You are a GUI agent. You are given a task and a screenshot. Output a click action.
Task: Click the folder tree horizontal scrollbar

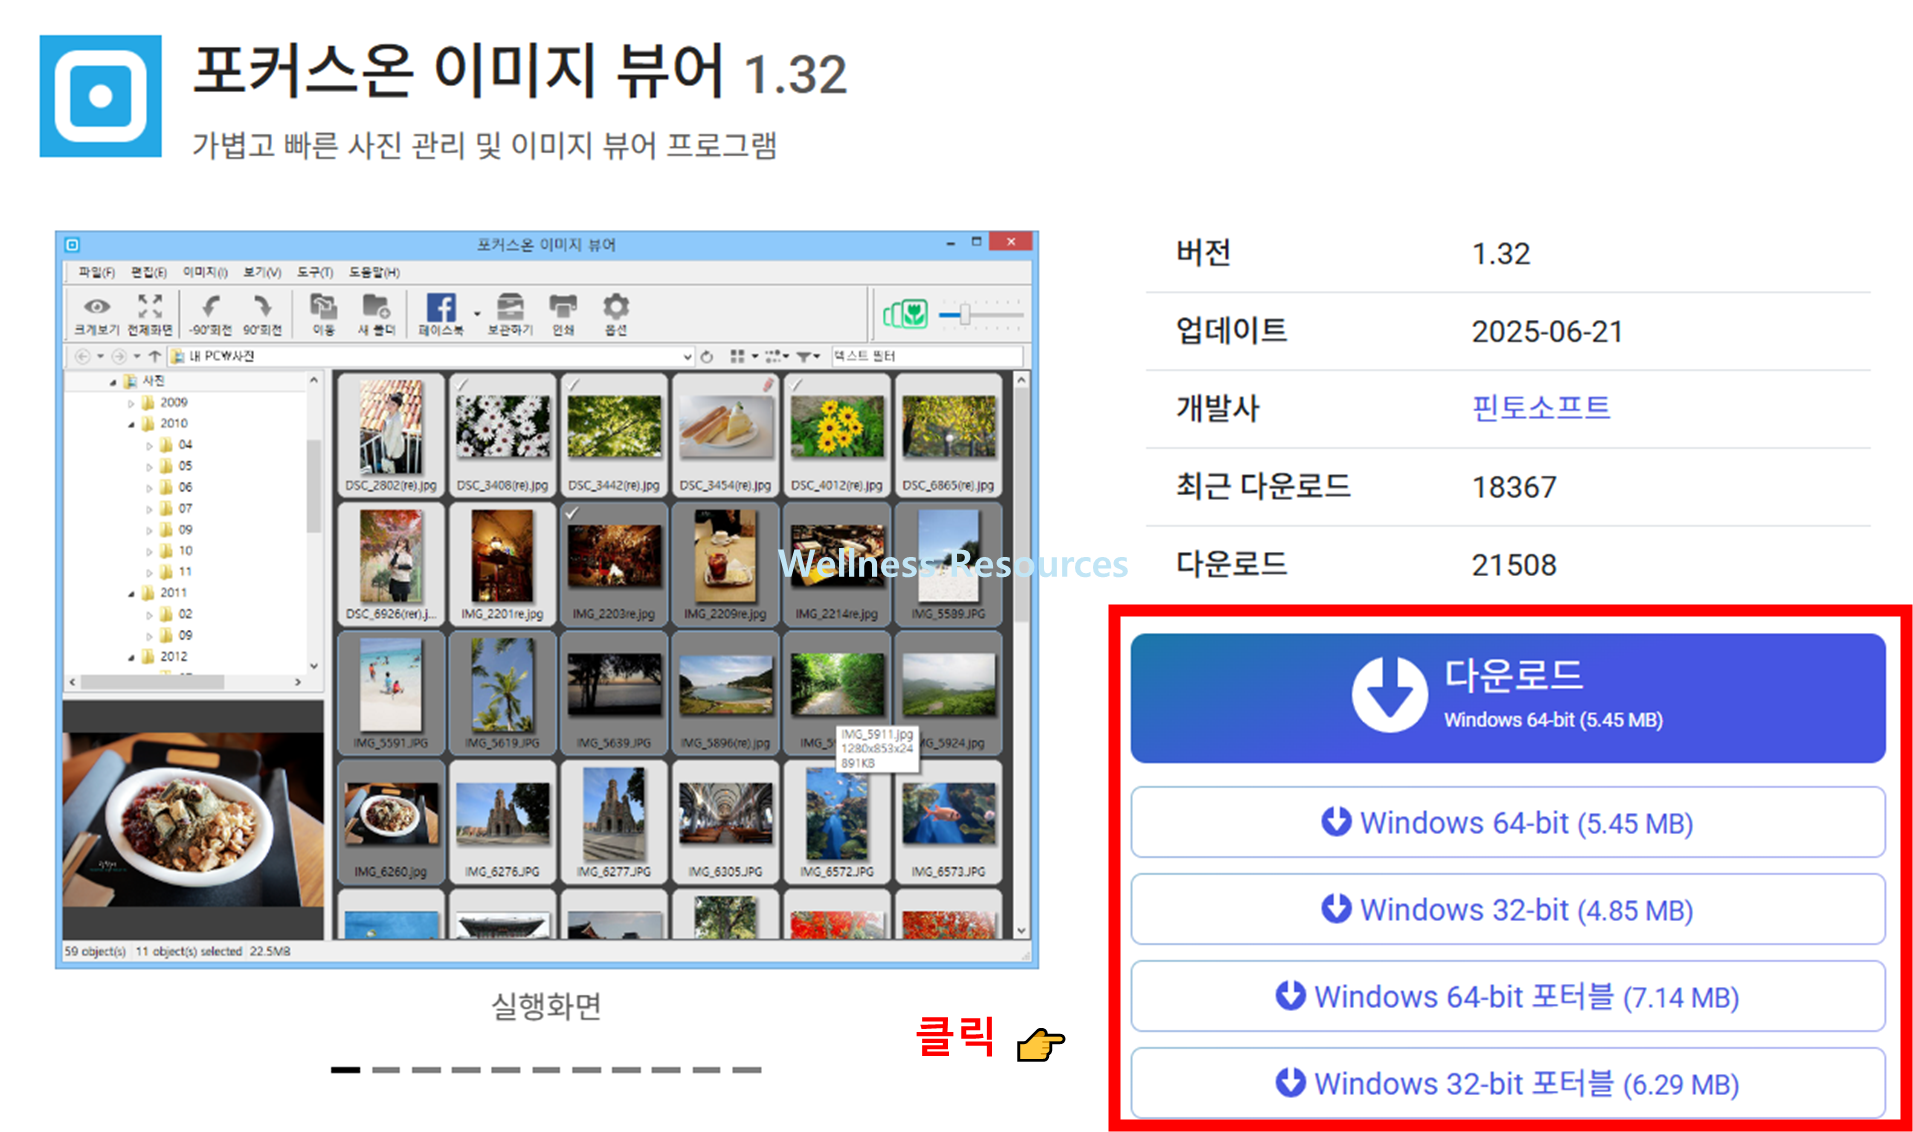click(153, 682)
